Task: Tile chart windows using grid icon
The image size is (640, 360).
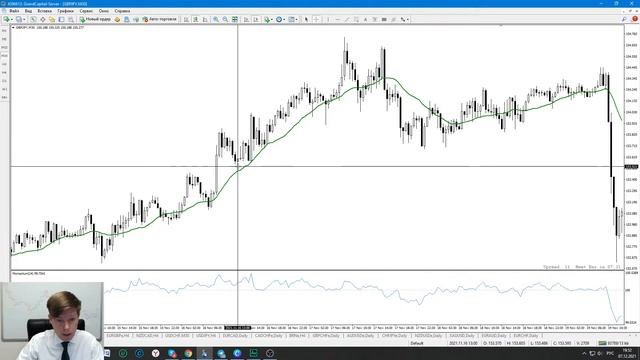Action: pyautogui.click(x=235, y=19)
